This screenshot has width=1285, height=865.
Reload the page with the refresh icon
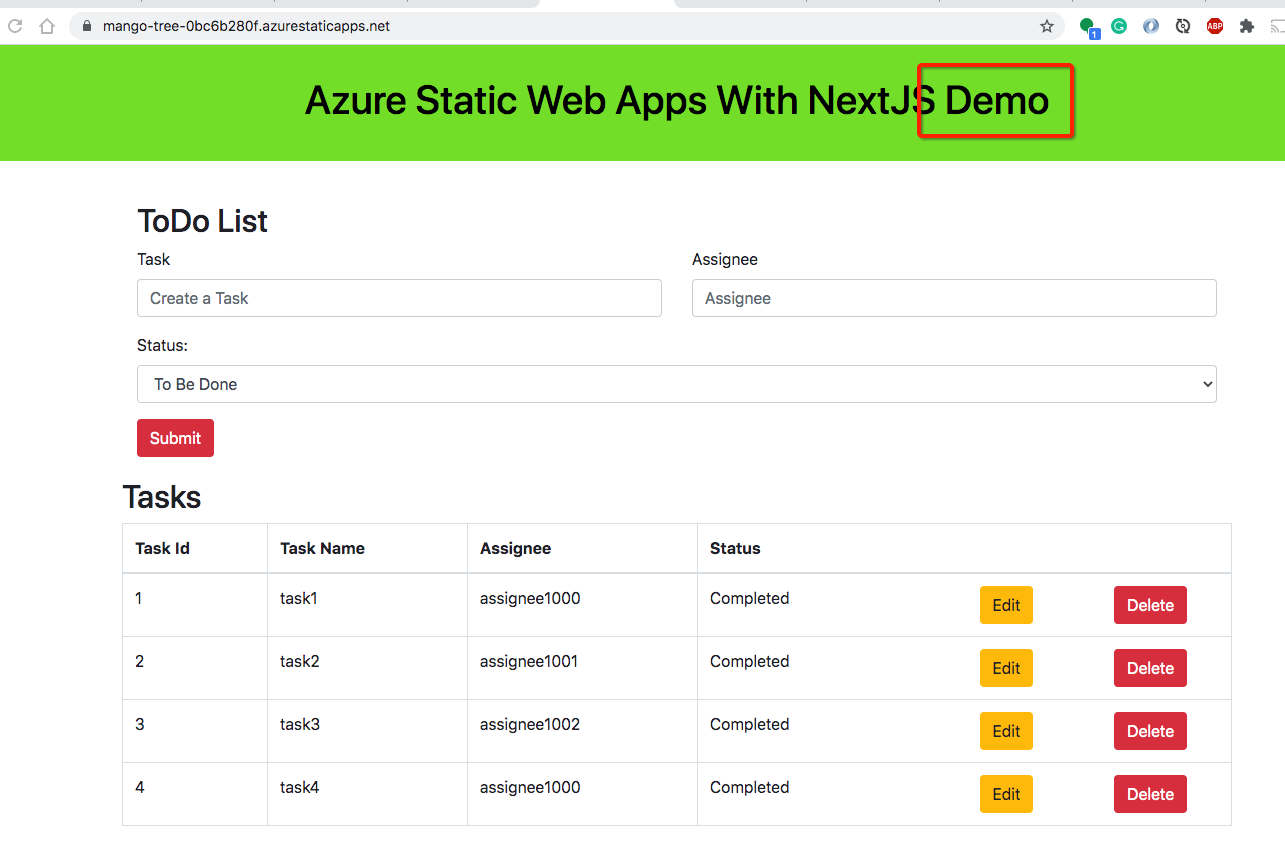pyautogui.click(x=14, y=26)
